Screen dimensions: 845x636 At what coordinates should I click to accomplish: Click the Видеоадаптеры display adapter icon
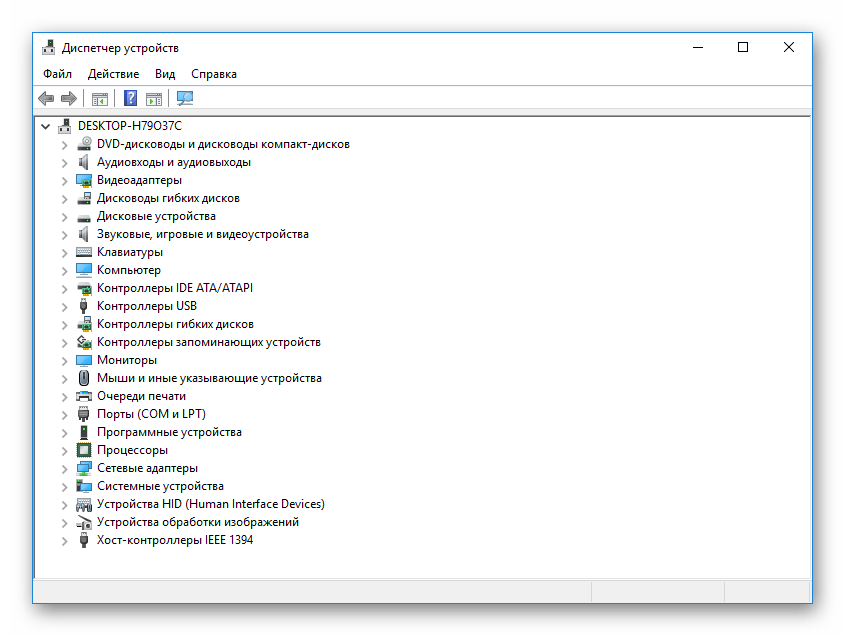[84, 180]
